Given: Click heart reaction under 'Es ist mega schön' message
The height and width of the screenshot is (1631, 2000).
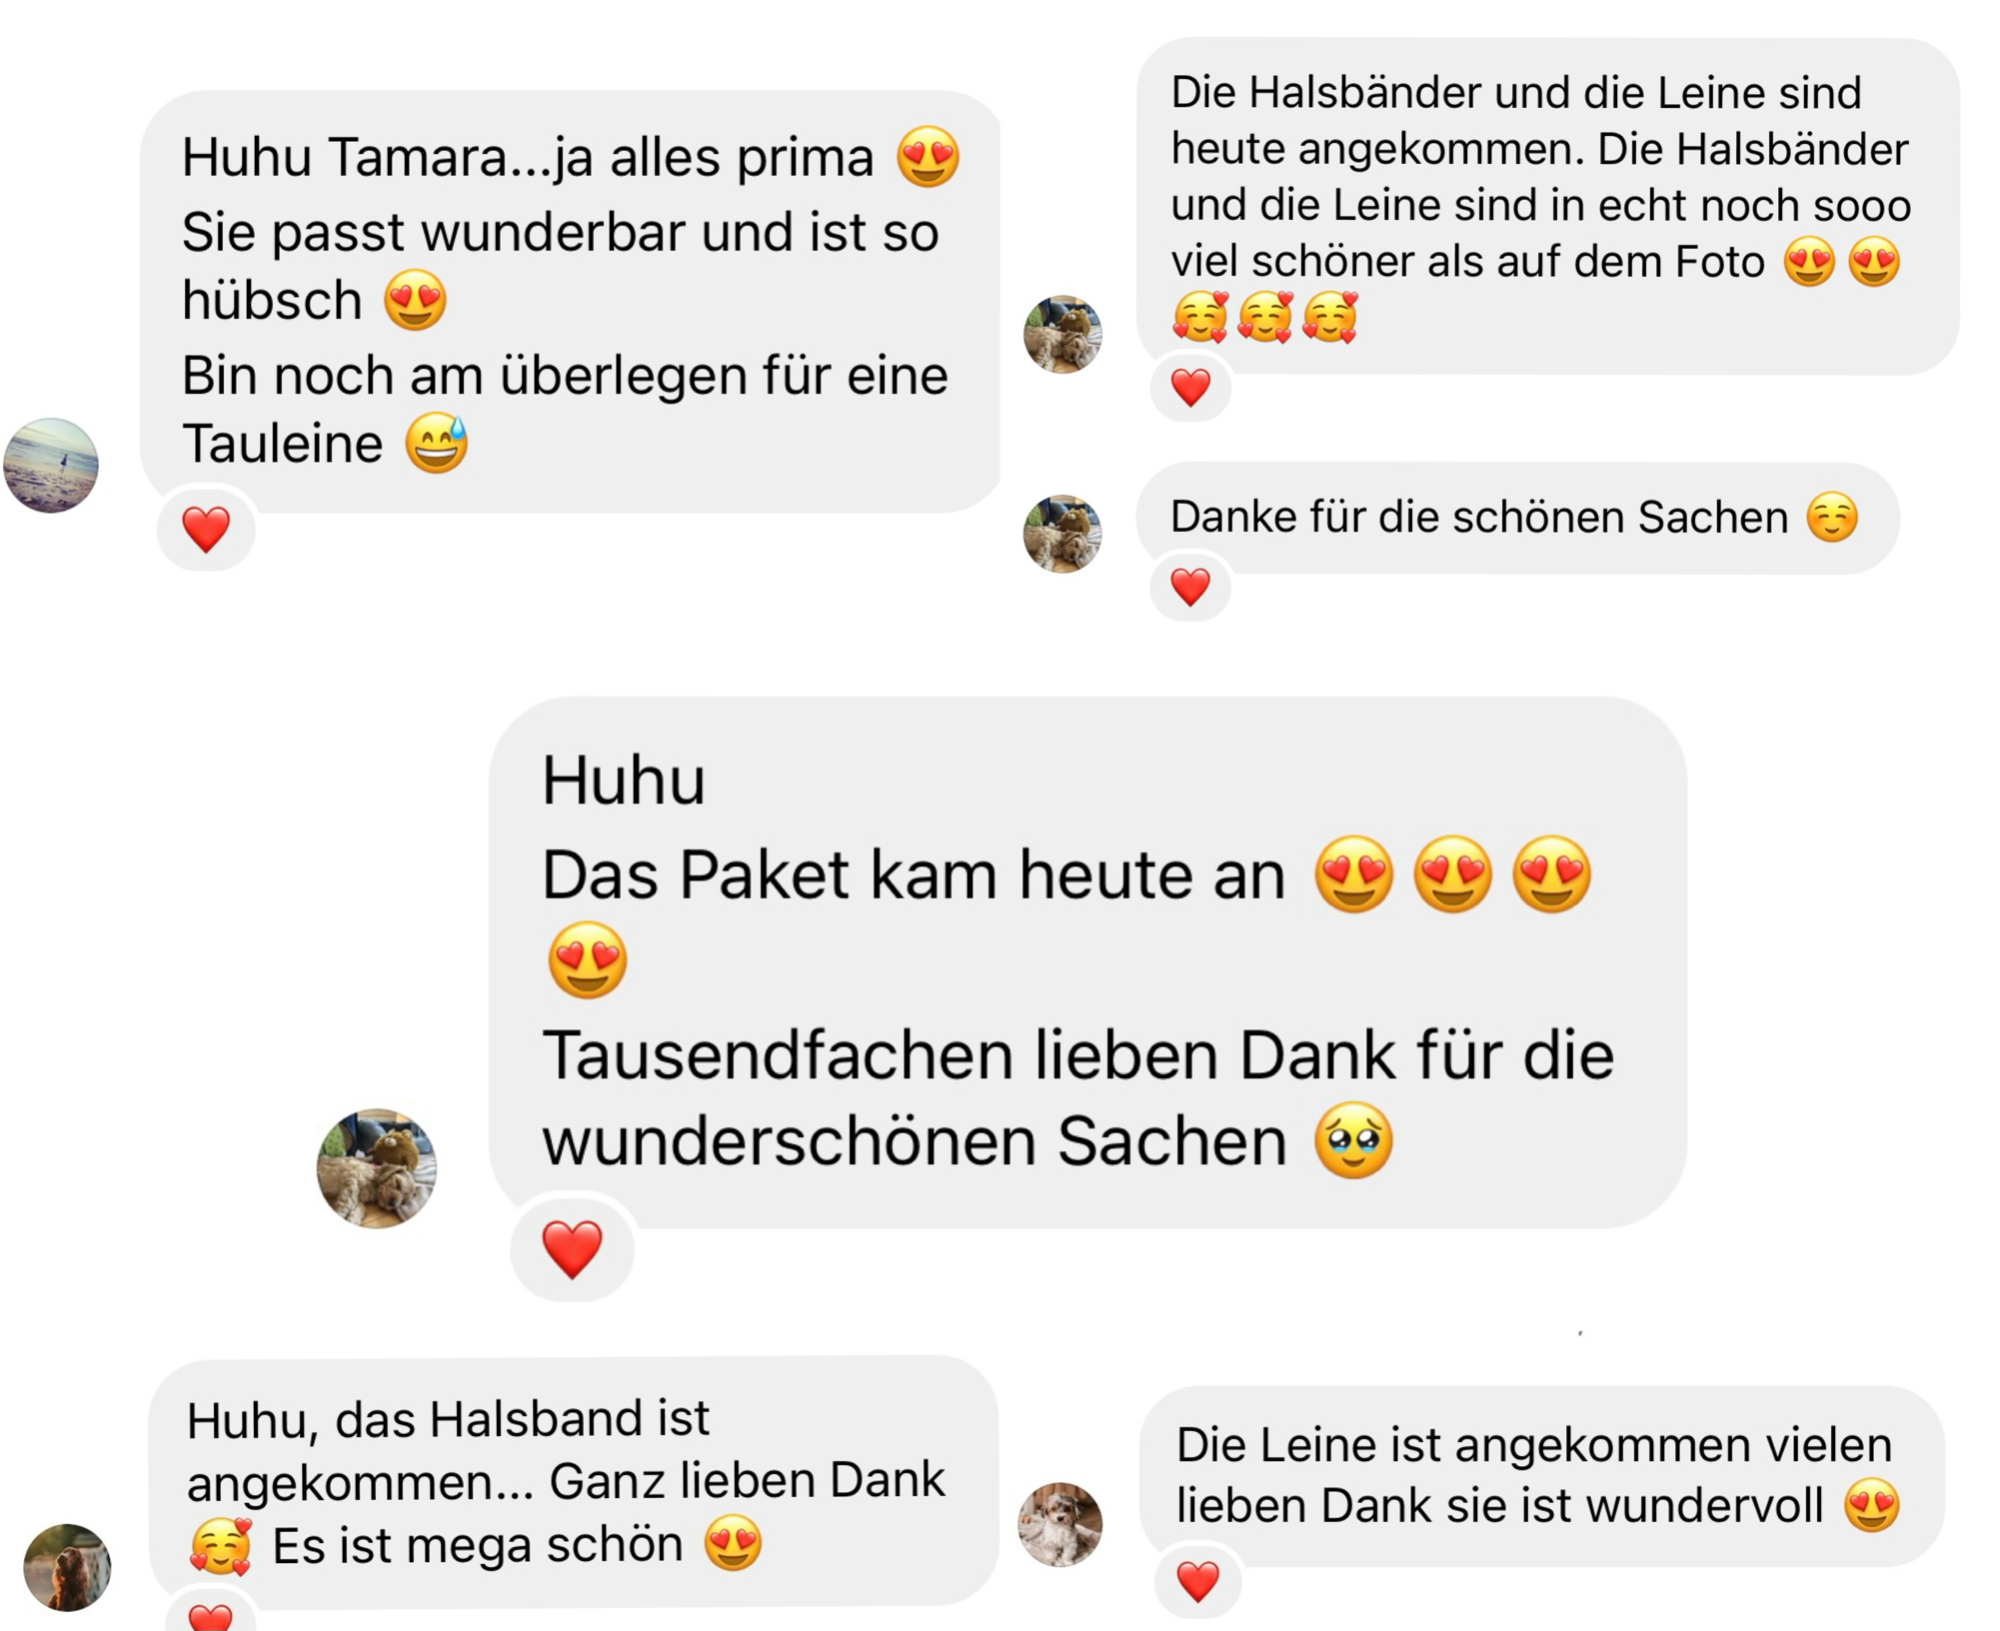Looking at the screenshot, I should [x=210, y=1612].
